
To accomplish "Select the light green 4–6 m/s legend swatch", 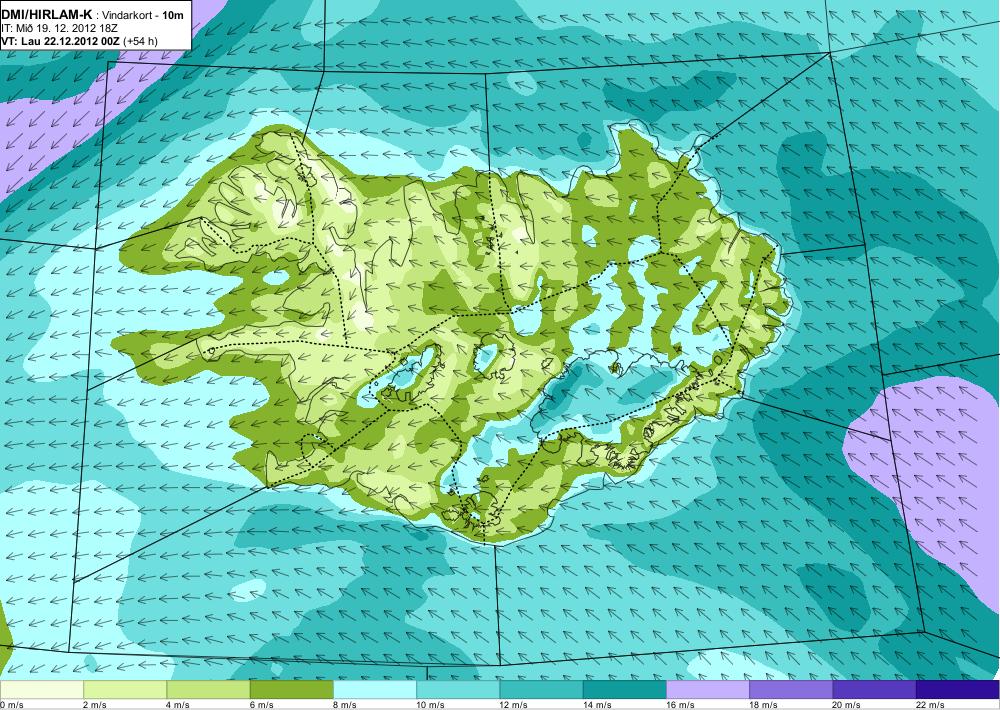I will click(x=208, y=690).
